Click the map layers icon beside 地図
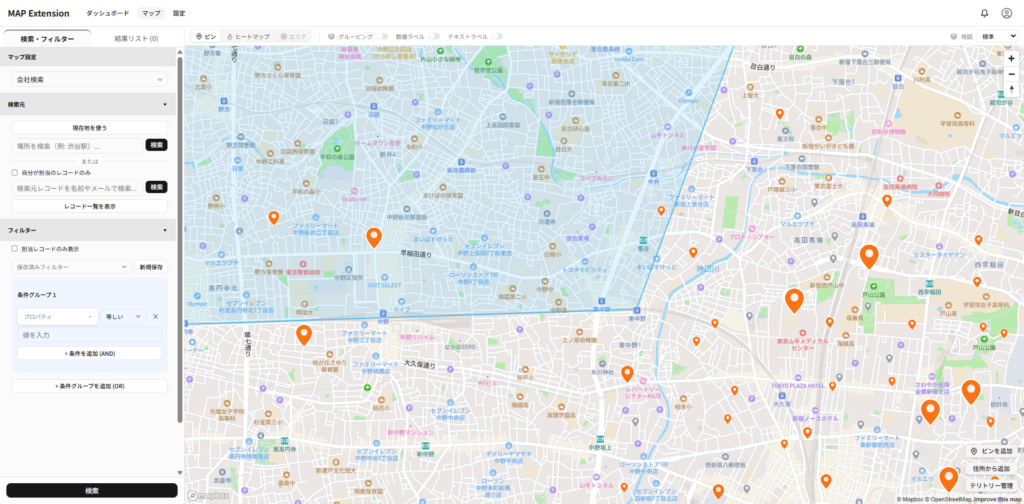 click(x=954, y=37)
